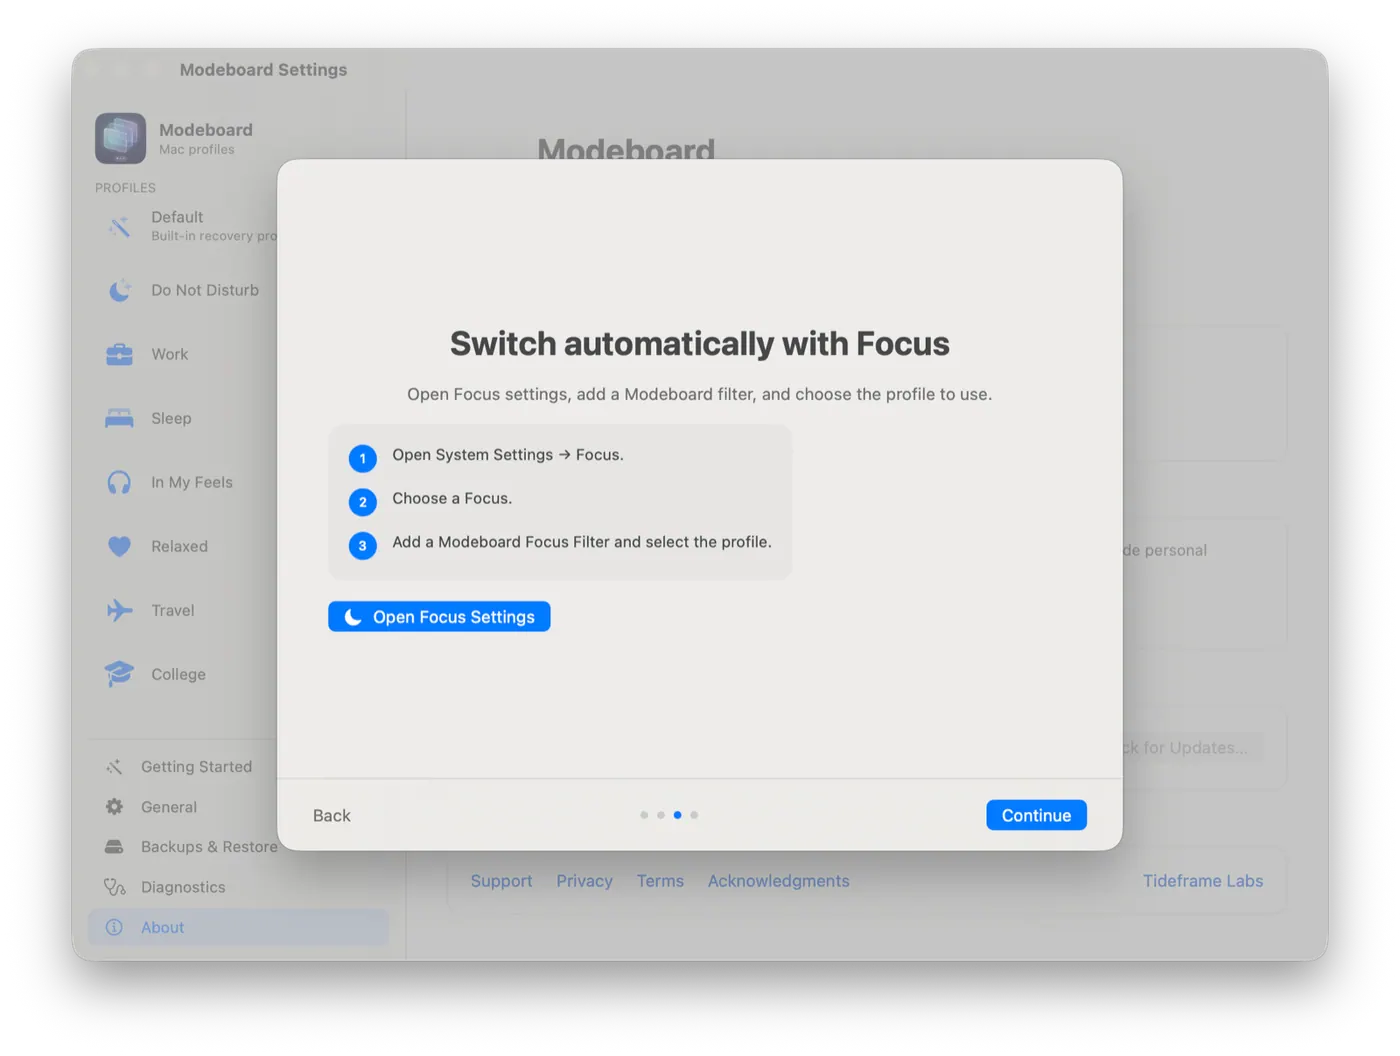Click the Modeboard app icon in the sidebar

(x=121, y=138)
